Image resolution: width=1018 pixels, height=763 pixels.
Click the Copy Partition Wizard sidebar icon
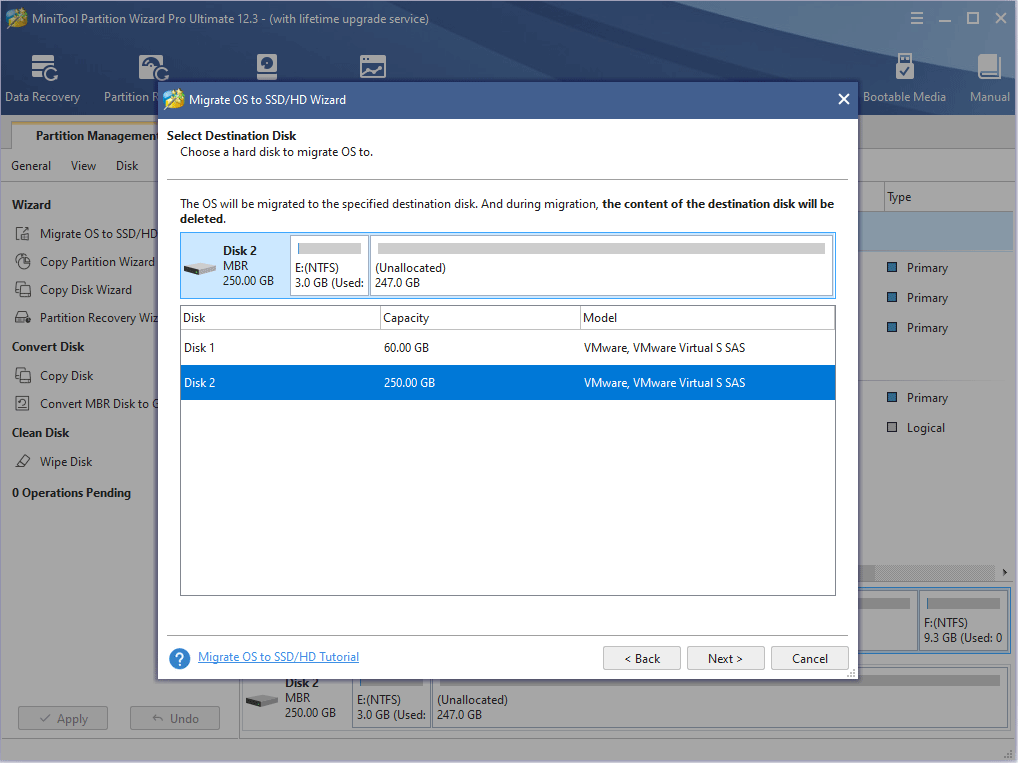click(23, 262)
